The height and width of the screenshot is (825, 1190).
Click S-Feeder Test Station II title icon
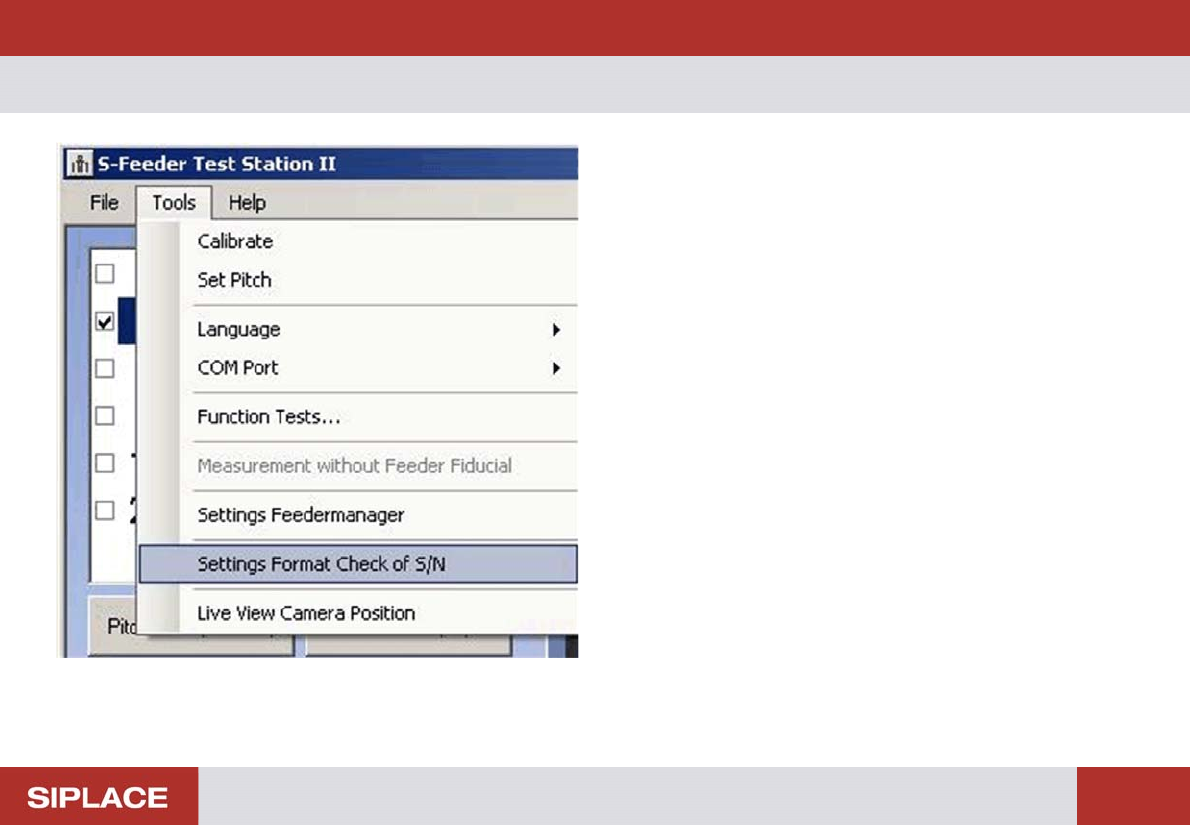pos(79,164)
